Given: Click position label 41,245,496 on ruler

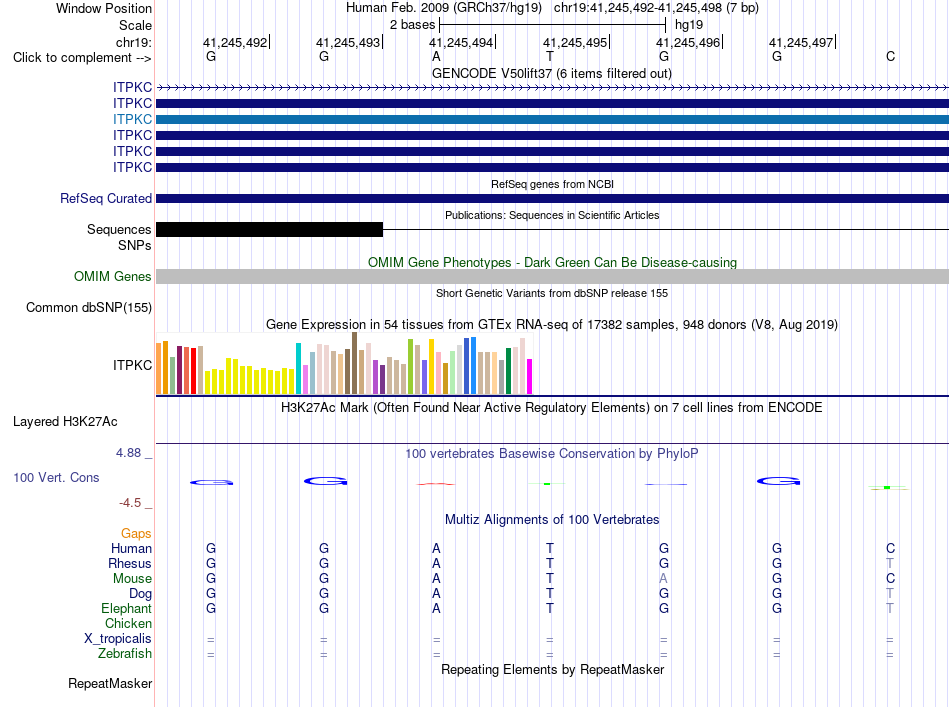Looking at the screenshot, I should pos(688,42).
